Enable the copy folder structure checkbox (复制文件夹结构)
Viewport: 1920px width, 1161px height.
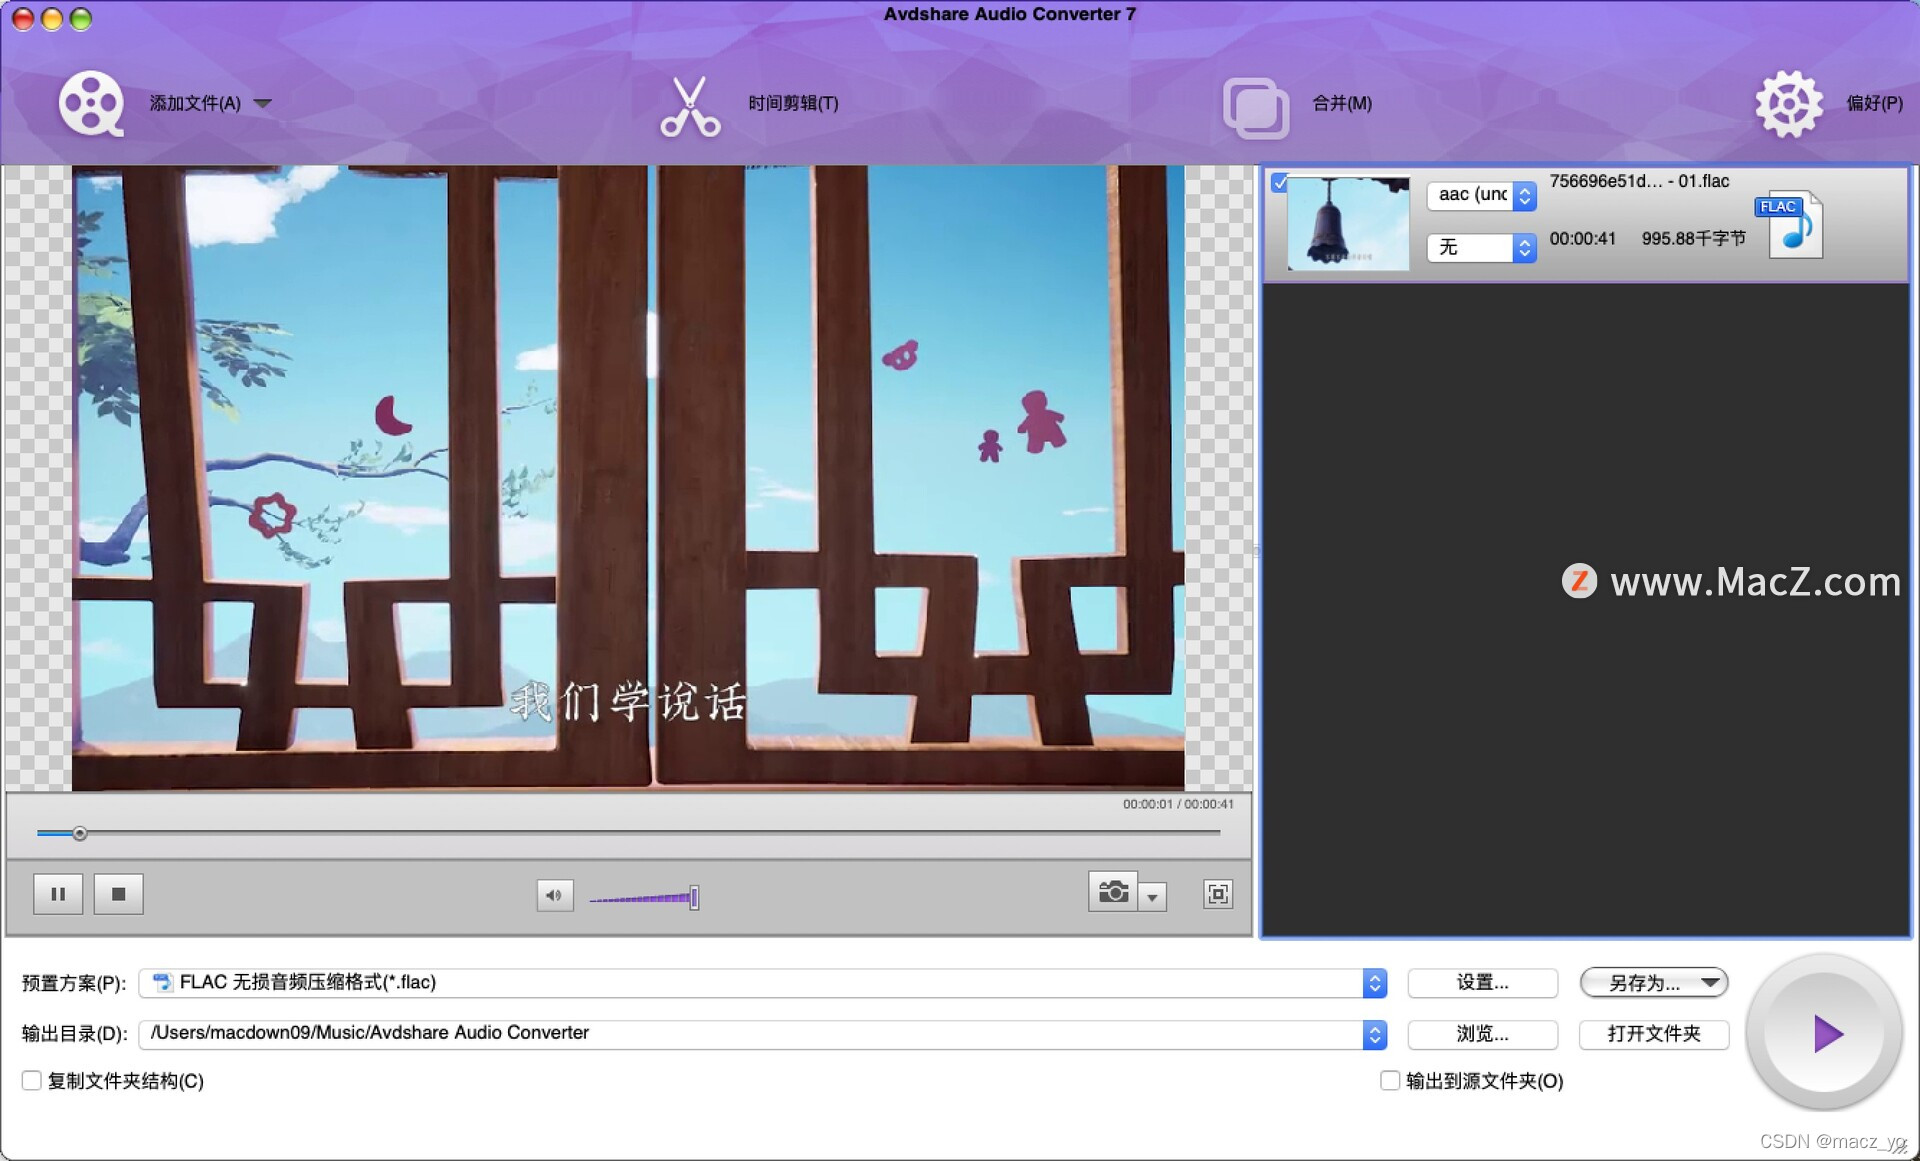click(x=32, y=1080)
